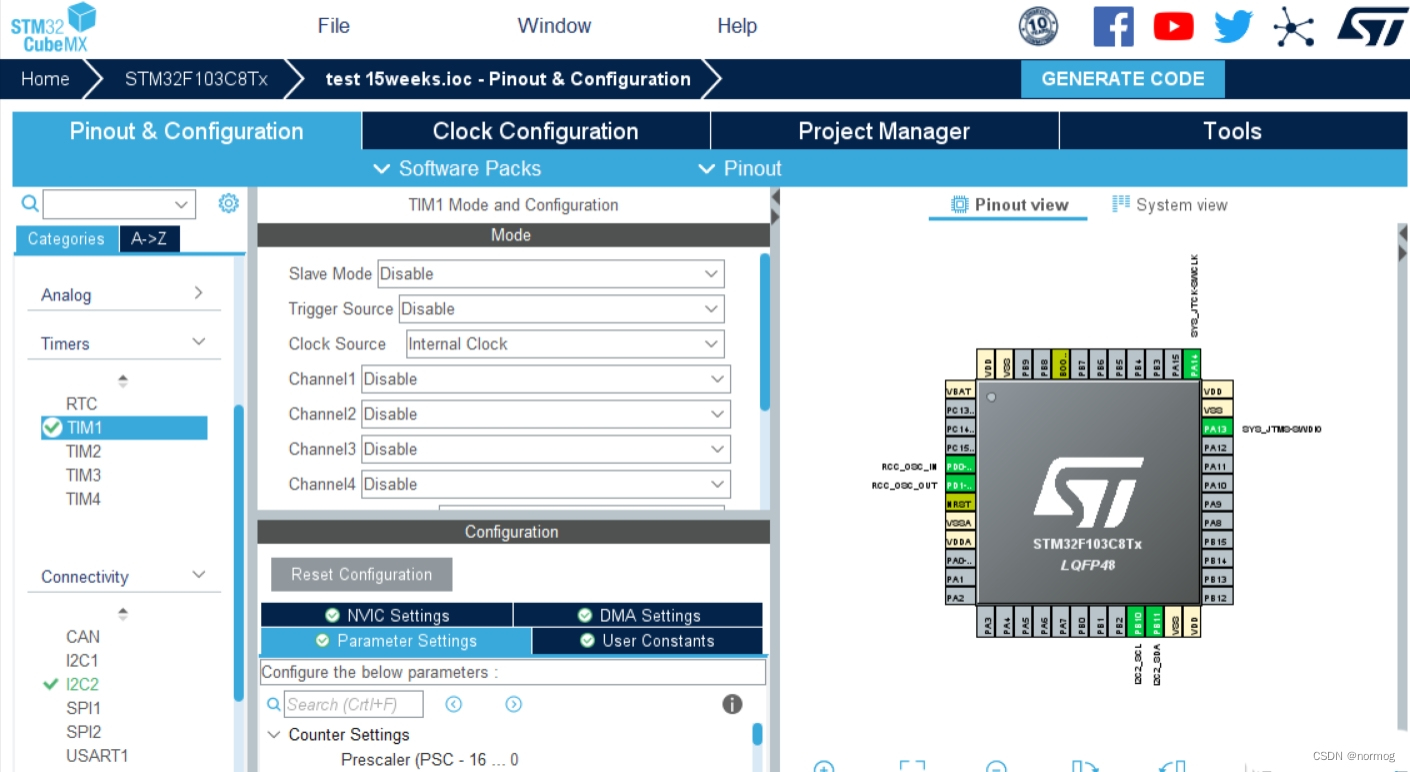Select the NRST pin on the chip

click(960, 503)
